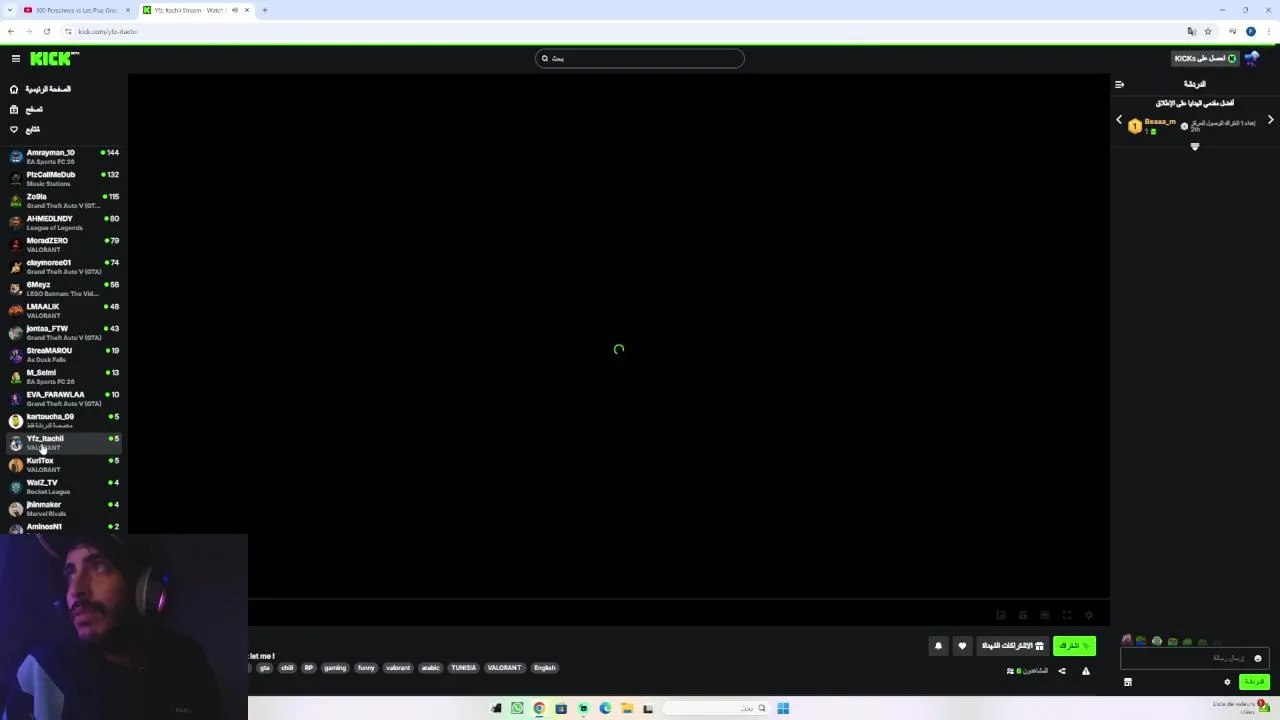The width and height of the screenshot is (1280, 720).
Task: Open claymoree01 channel from sidebar
Action: (64, 267)
